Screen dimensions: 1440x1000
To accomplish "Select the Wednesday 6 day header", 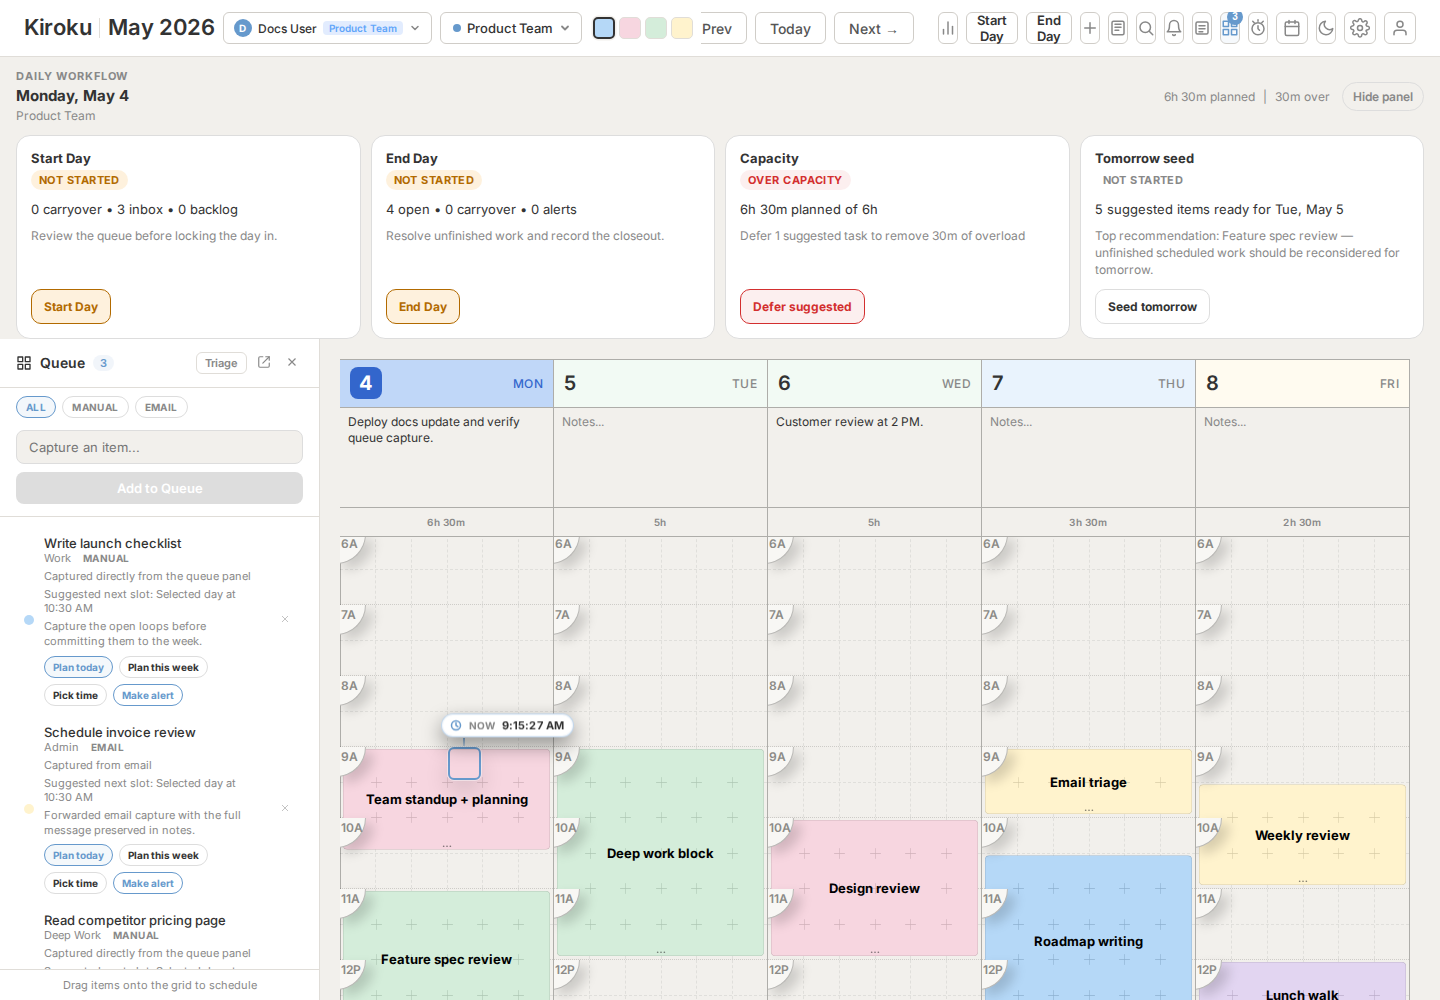I will pyautogui.click(x=874, y=383).
